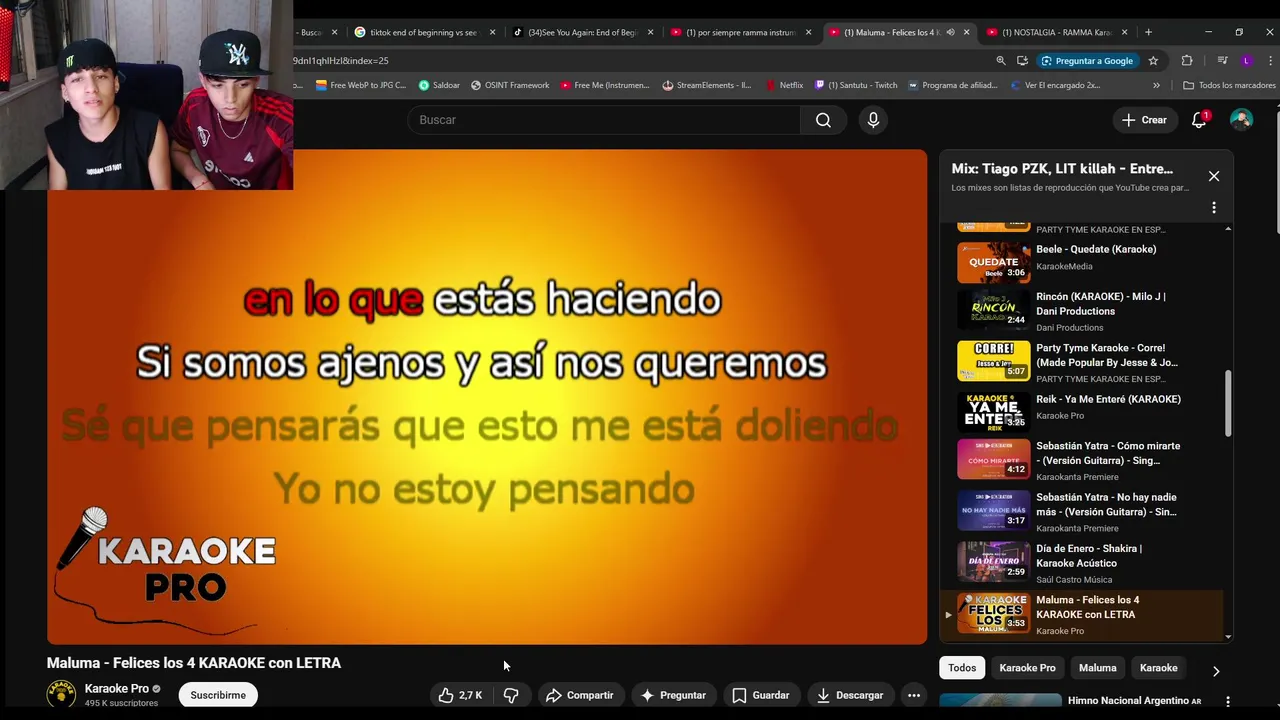Screen dimensions: 1280x720
Task: Open the Karaoke Pro channel name link
Action: (117, 688)
